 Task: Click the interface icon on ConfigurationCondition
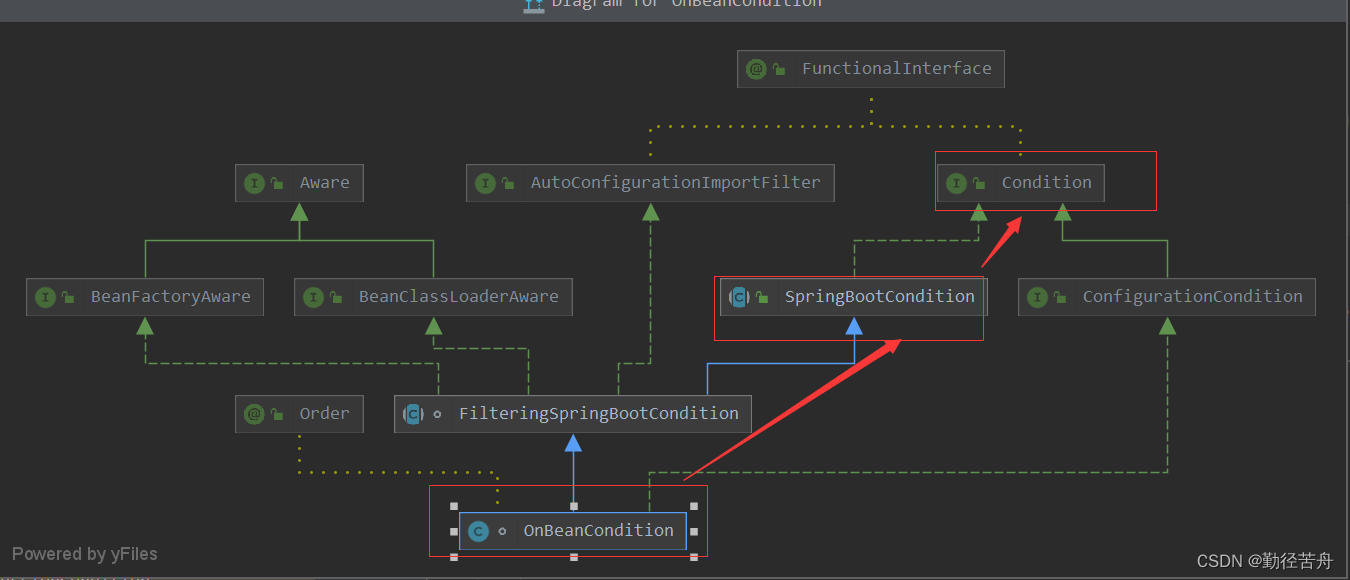coord(1037,297)
